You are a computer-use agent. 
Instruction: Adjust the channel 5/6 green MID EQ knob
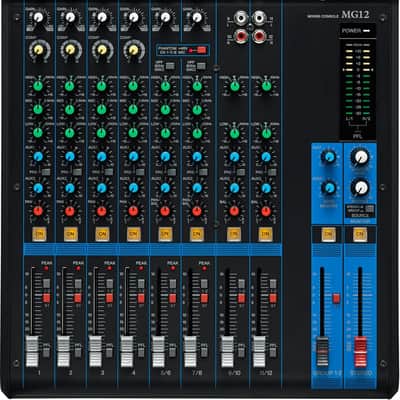165,109
